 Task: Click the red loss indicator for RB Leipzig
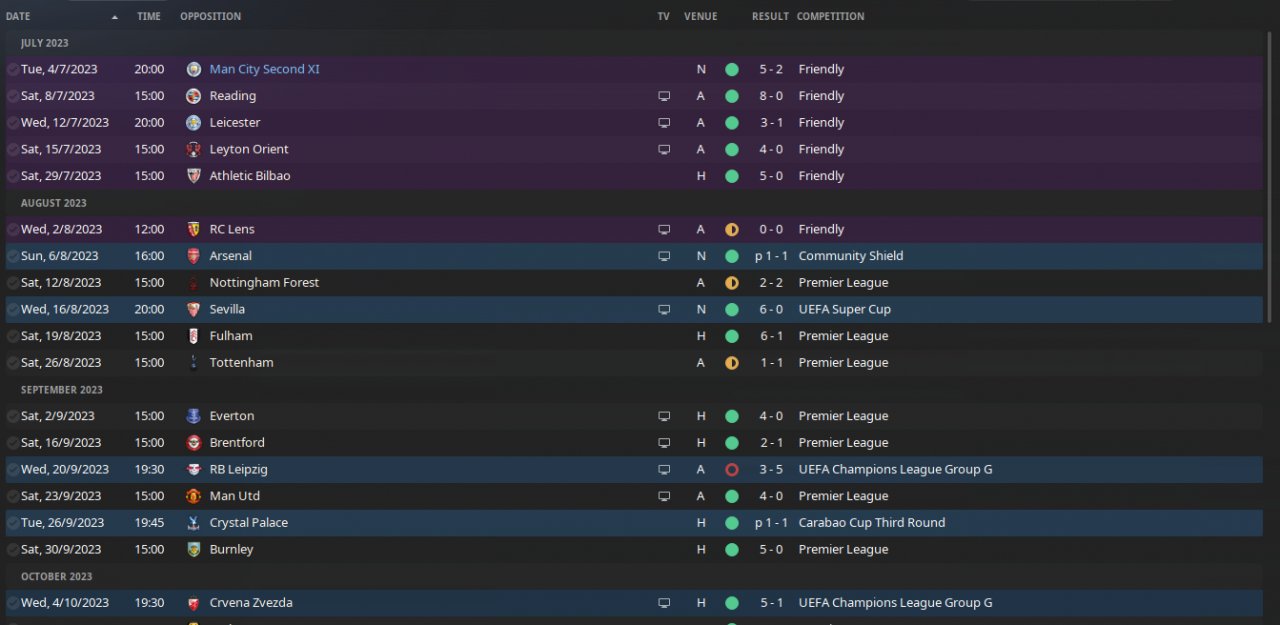pyautogui.click(x=731, y=469)
